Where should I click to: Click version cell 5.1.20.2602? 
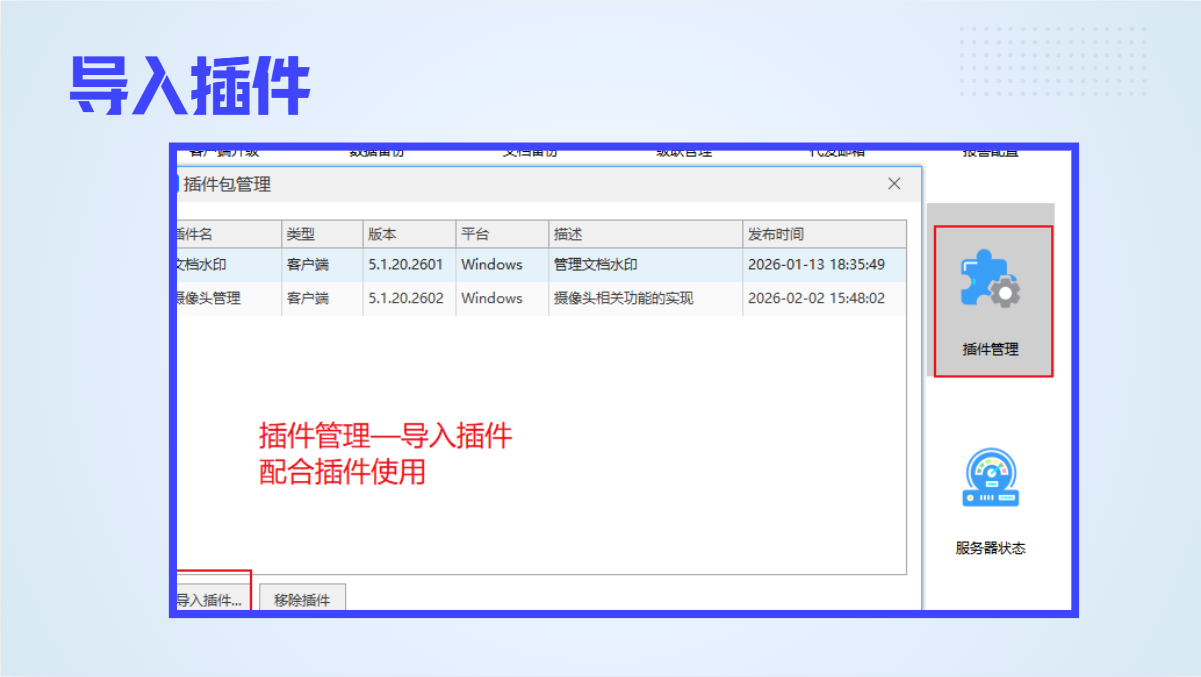click(405, 298)
